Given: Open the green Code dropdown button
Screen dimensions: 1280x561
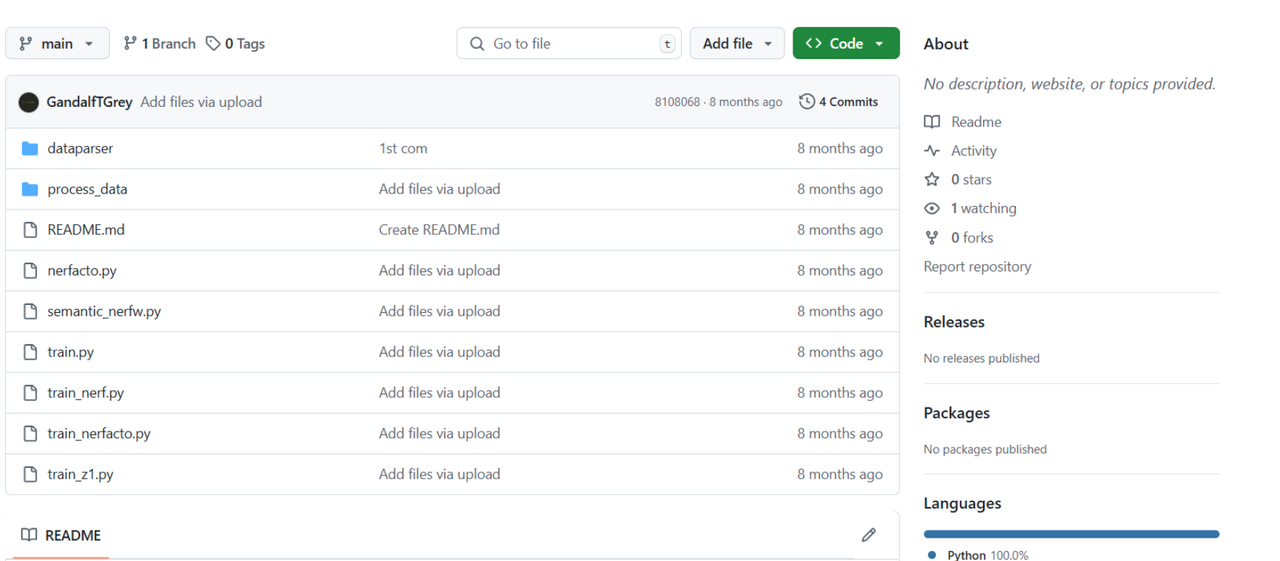Looking at the screenshot, I should pos(845,44).
